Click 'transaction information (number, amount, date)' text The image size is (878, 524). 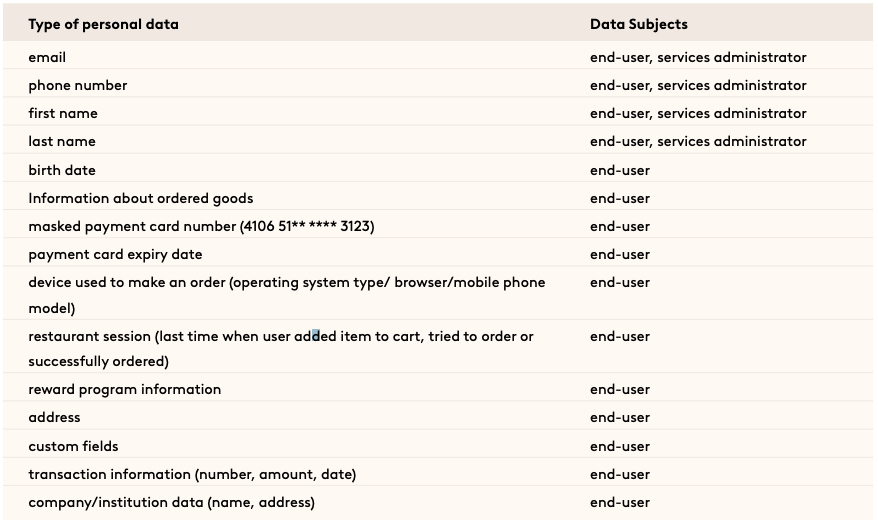tap(192, 474)
